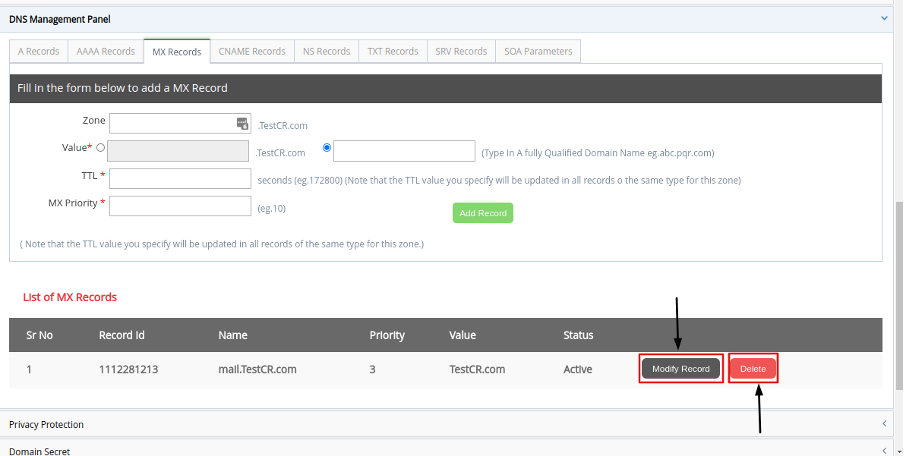
Task: Click the DNS Management Panel title
Action: click(x=60, y=19)
